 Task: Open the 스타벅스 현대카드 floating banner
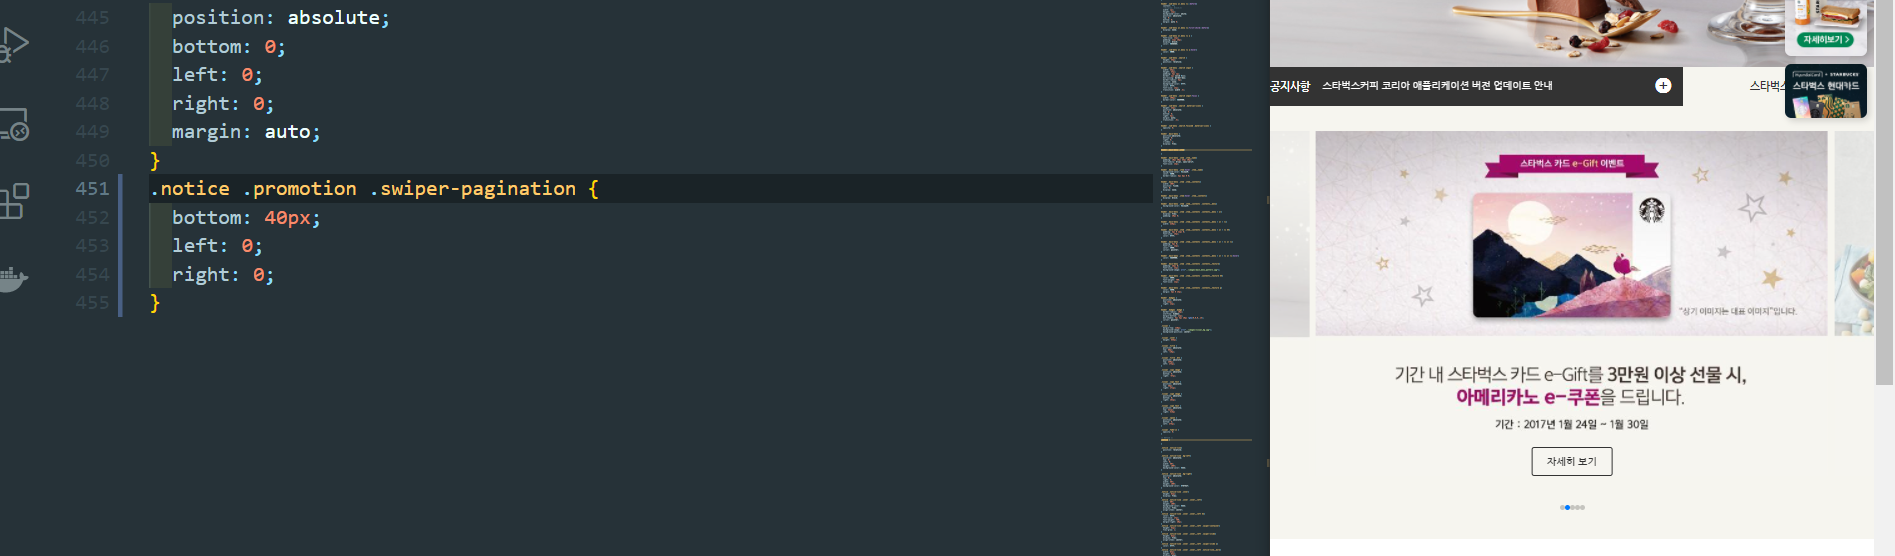tap(1826, 91)
